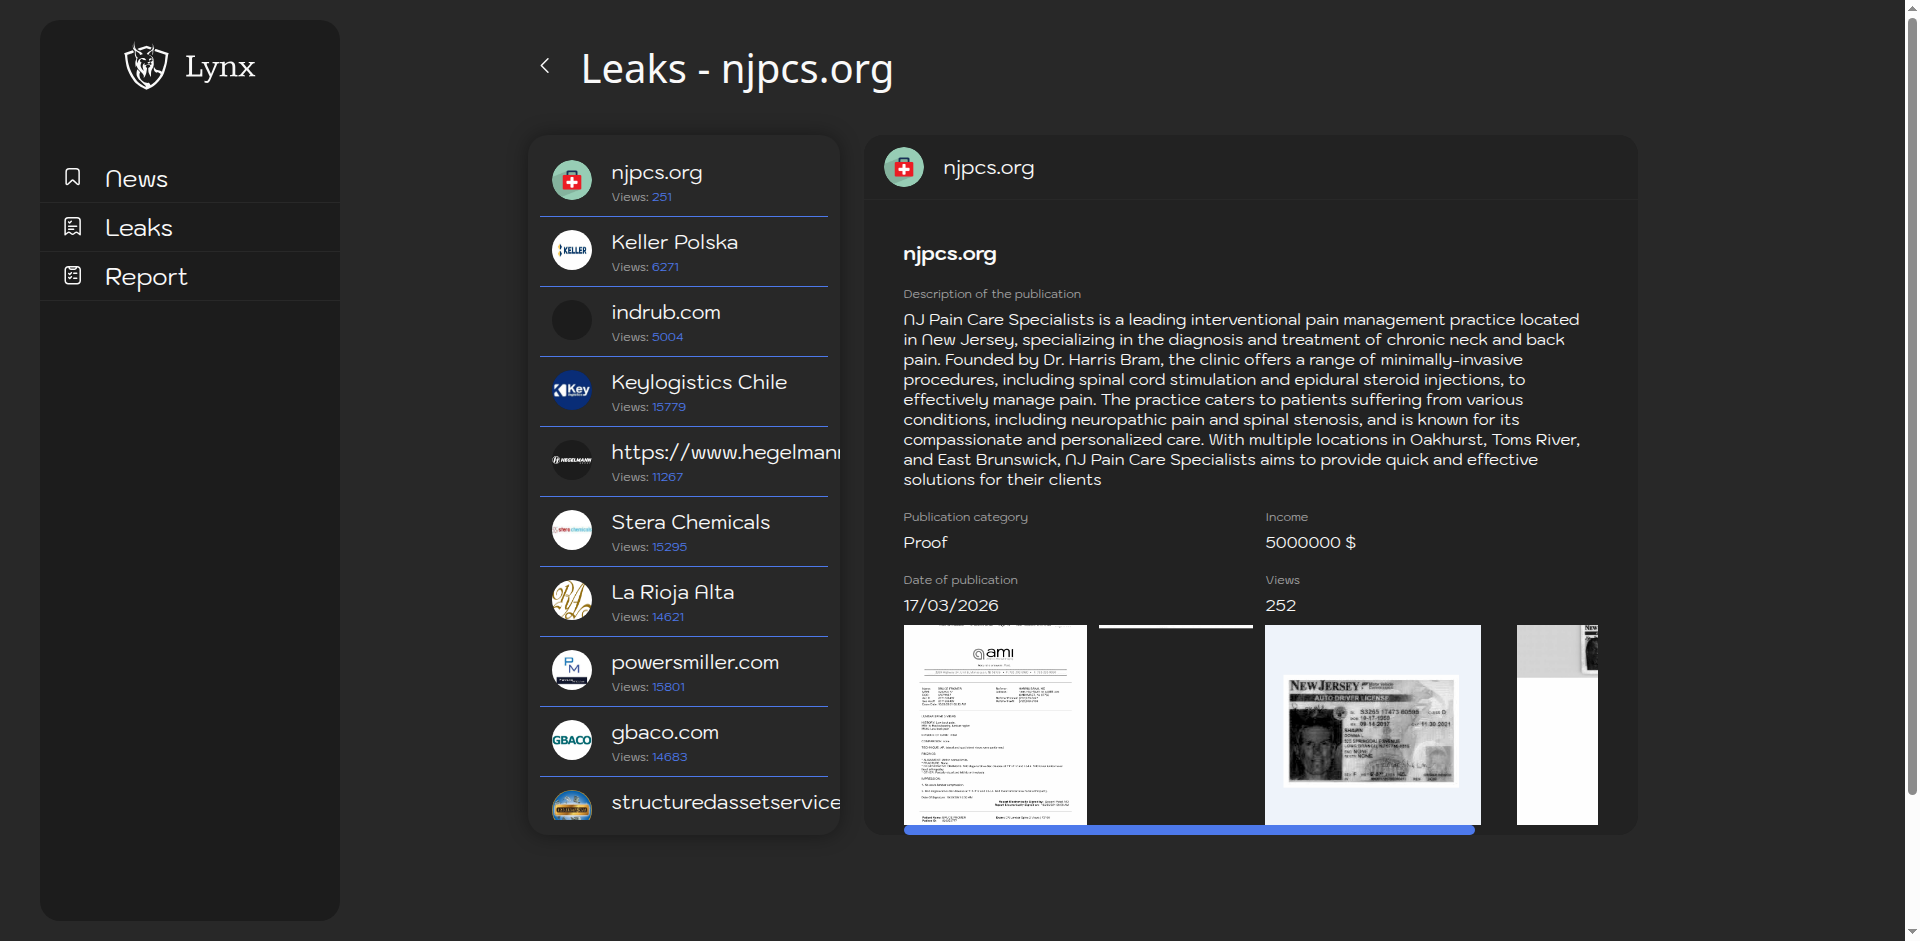Click the Leaks document icon in sidebar
Image resolution: width=1920 pixels, height=941 pixels.
(x=73, y=226)
